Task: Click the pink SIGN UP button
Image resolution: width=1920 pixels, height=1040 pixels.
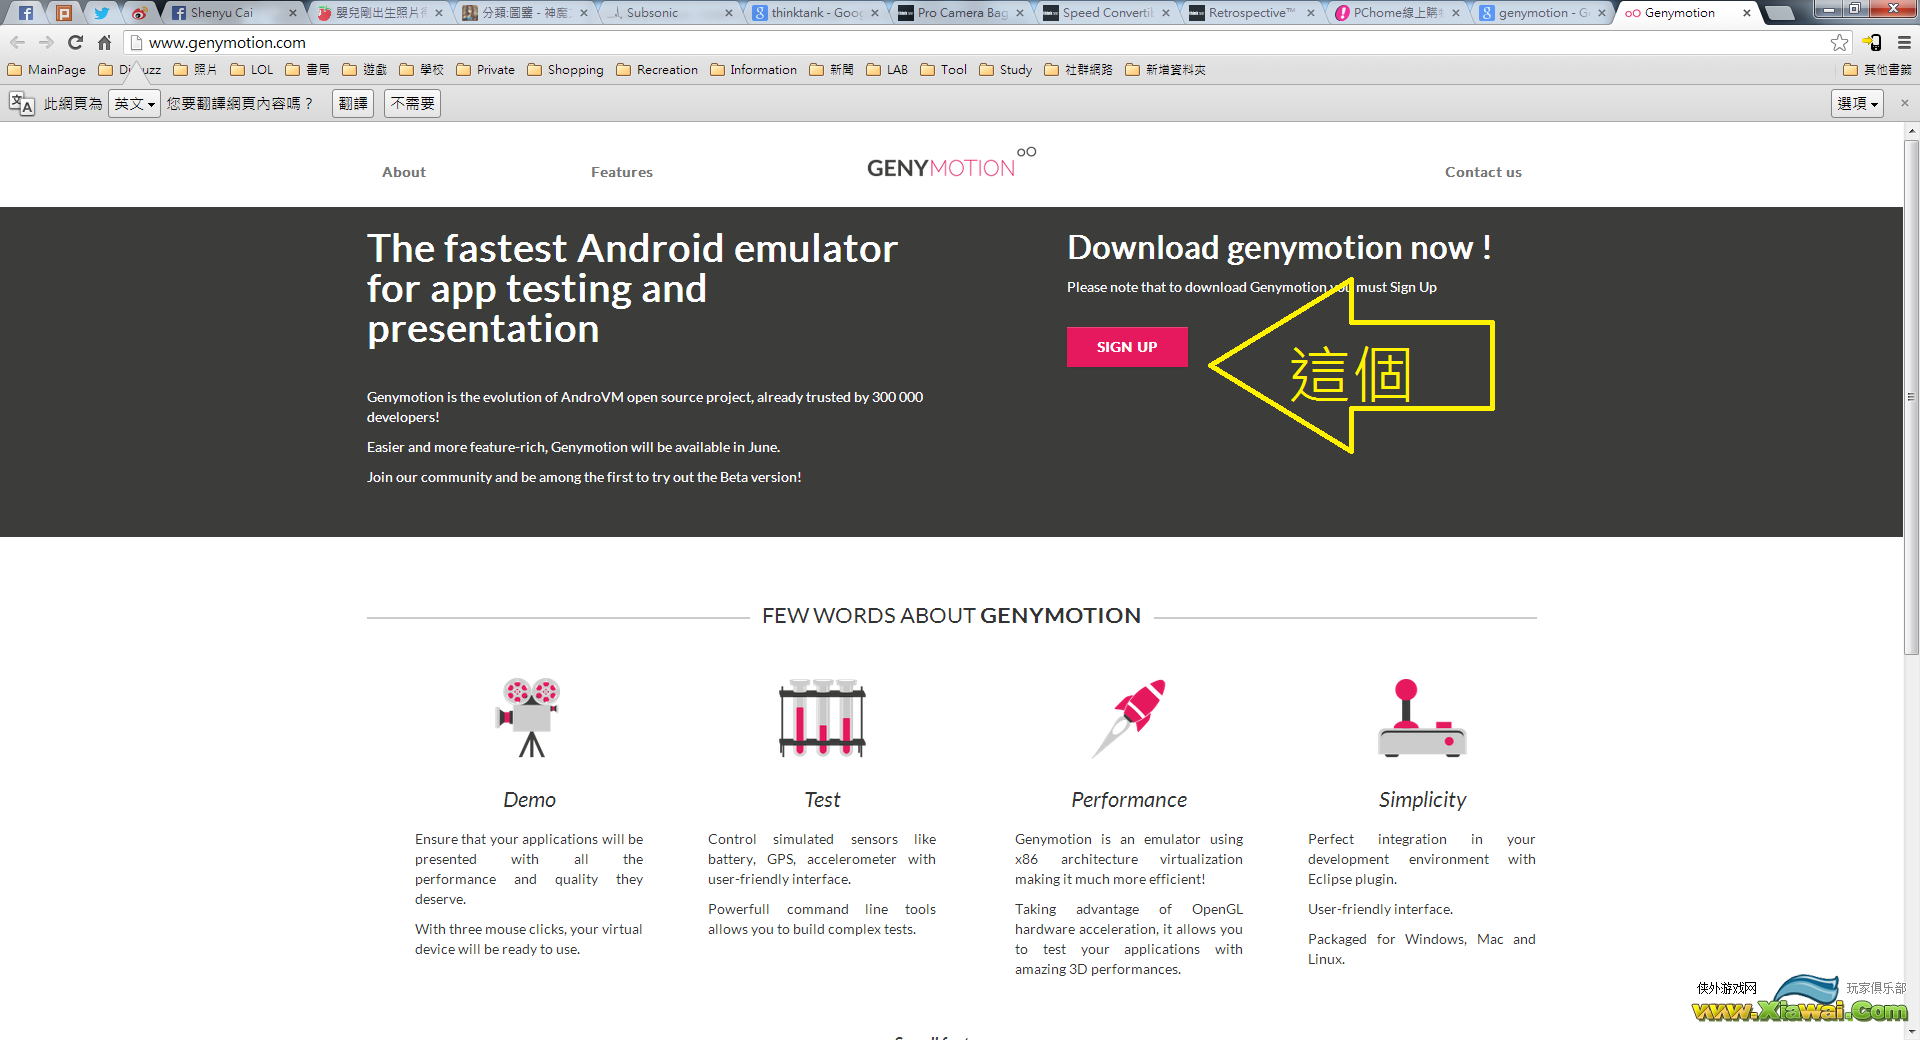Action: click(x=1127, y=347)
